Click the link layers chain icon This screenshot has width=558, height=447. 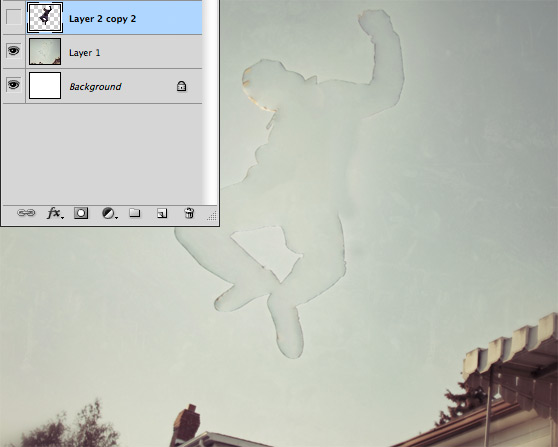(26, 213)
